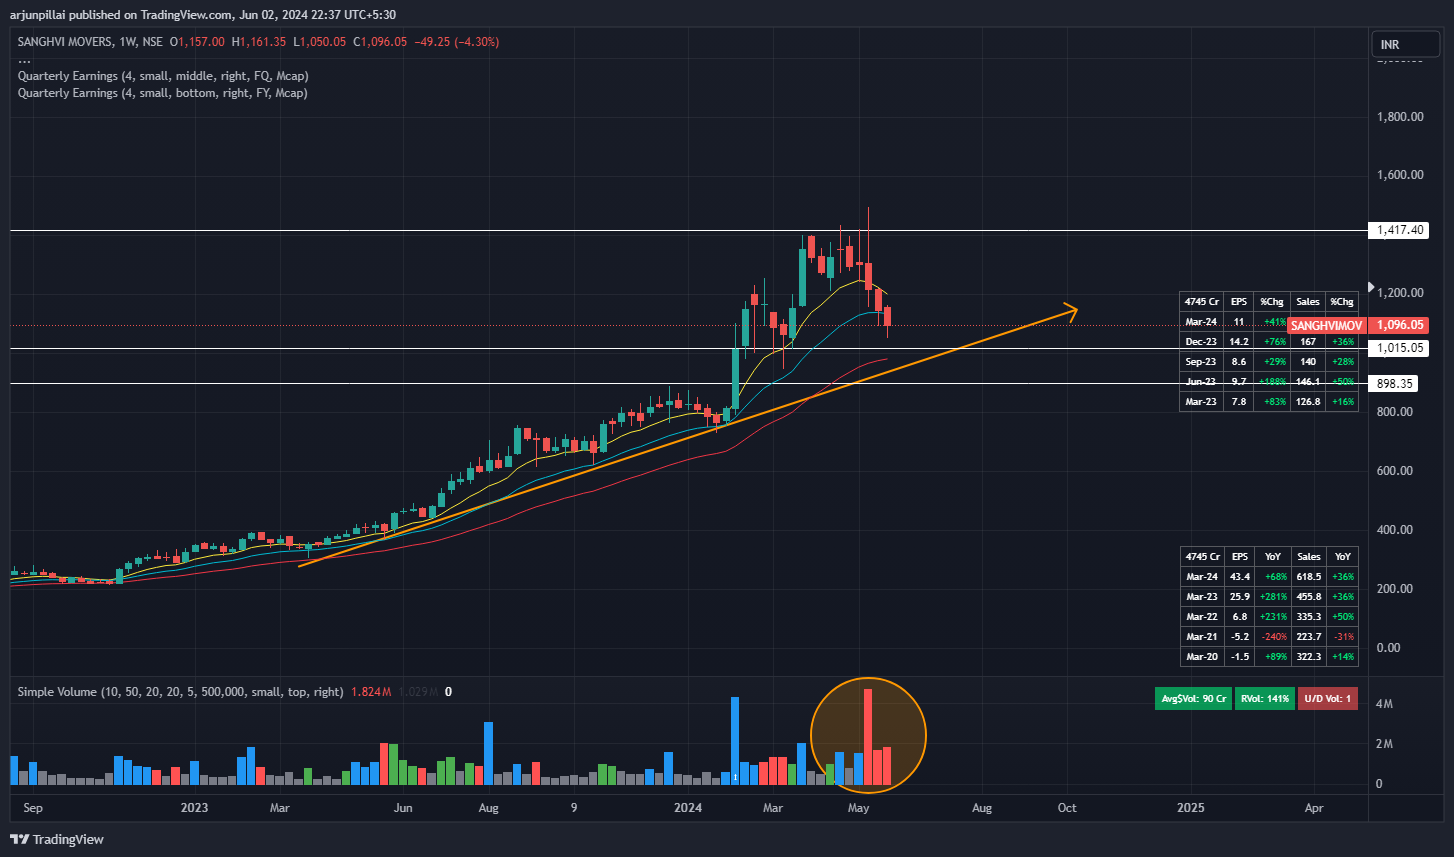Click the Sep-23 row label in quarterly table
Image resolution: width=1454 pixels, height=857 pixels.
1201,362
